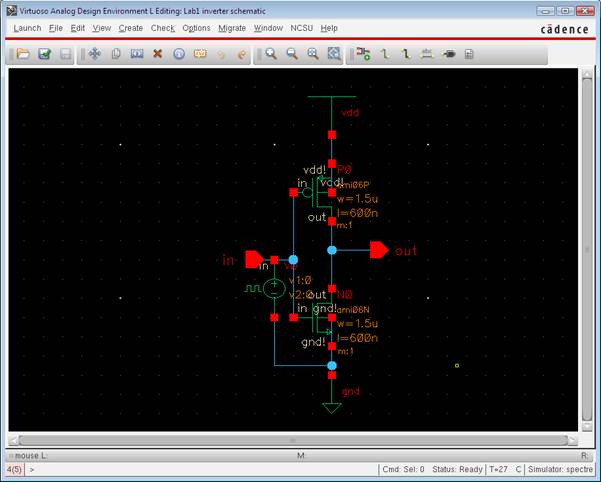Click the Undo arrow toolbar icon
This screenshot has width=601, height=482.
[x=221, y=53]
